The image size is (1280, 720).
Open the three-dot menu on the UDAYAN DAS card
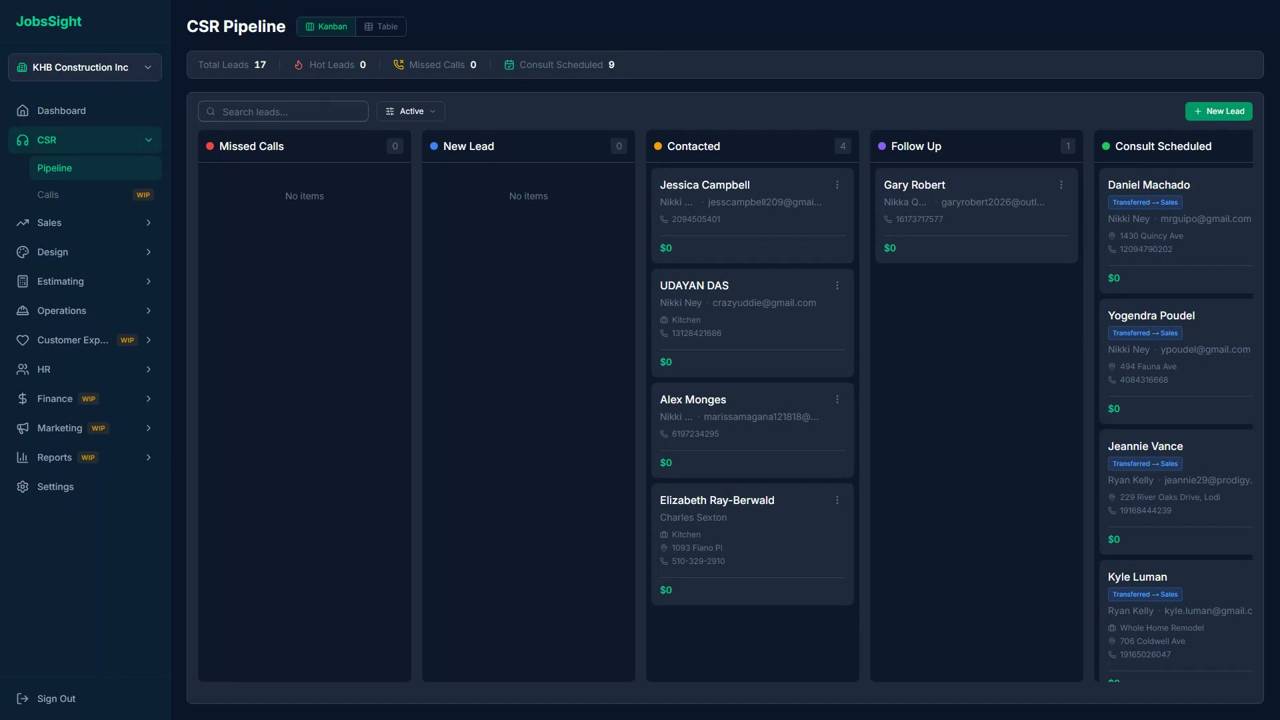click(837, 286)
